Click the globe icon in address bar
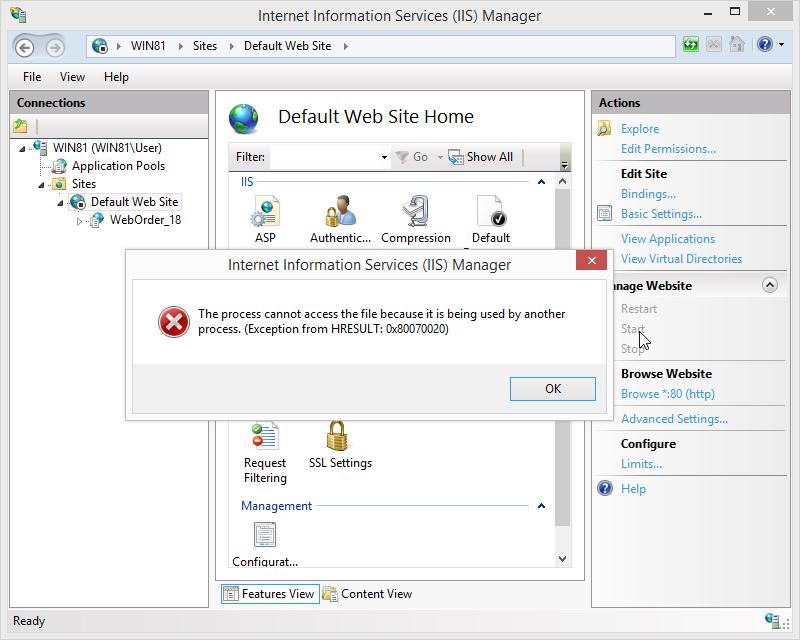800x640 pixels. point(100,46)
